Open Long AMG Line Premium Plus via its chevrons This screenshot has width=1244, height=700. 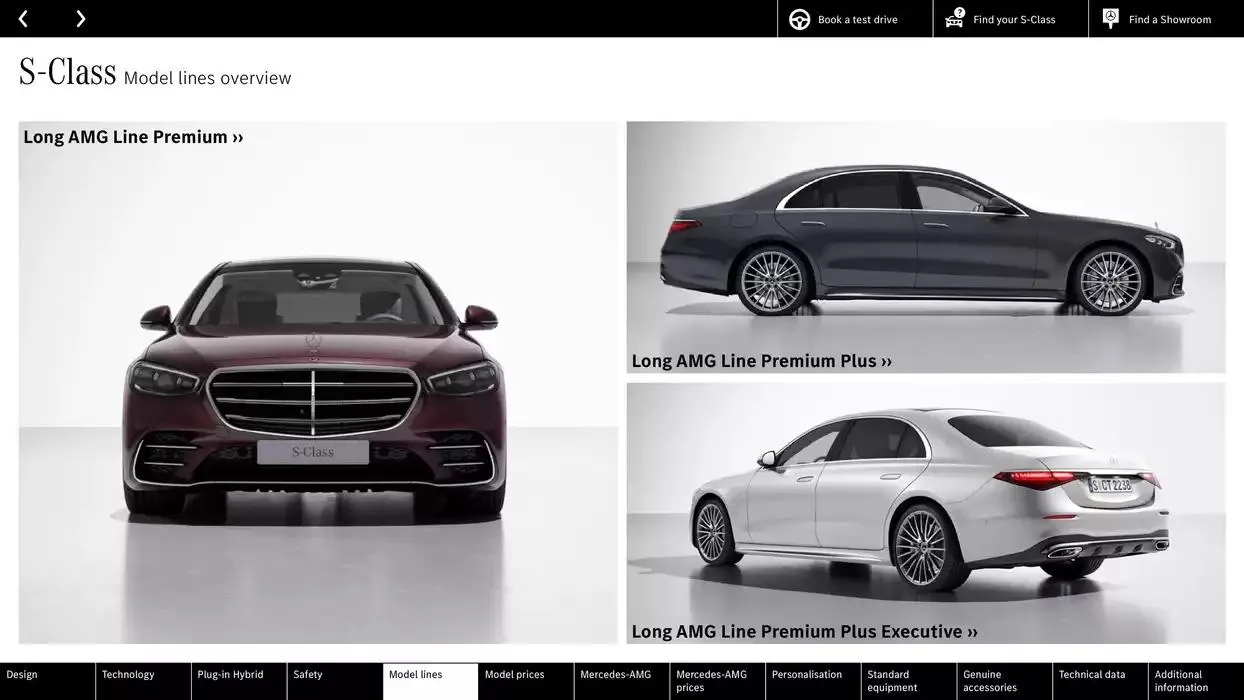884,359
